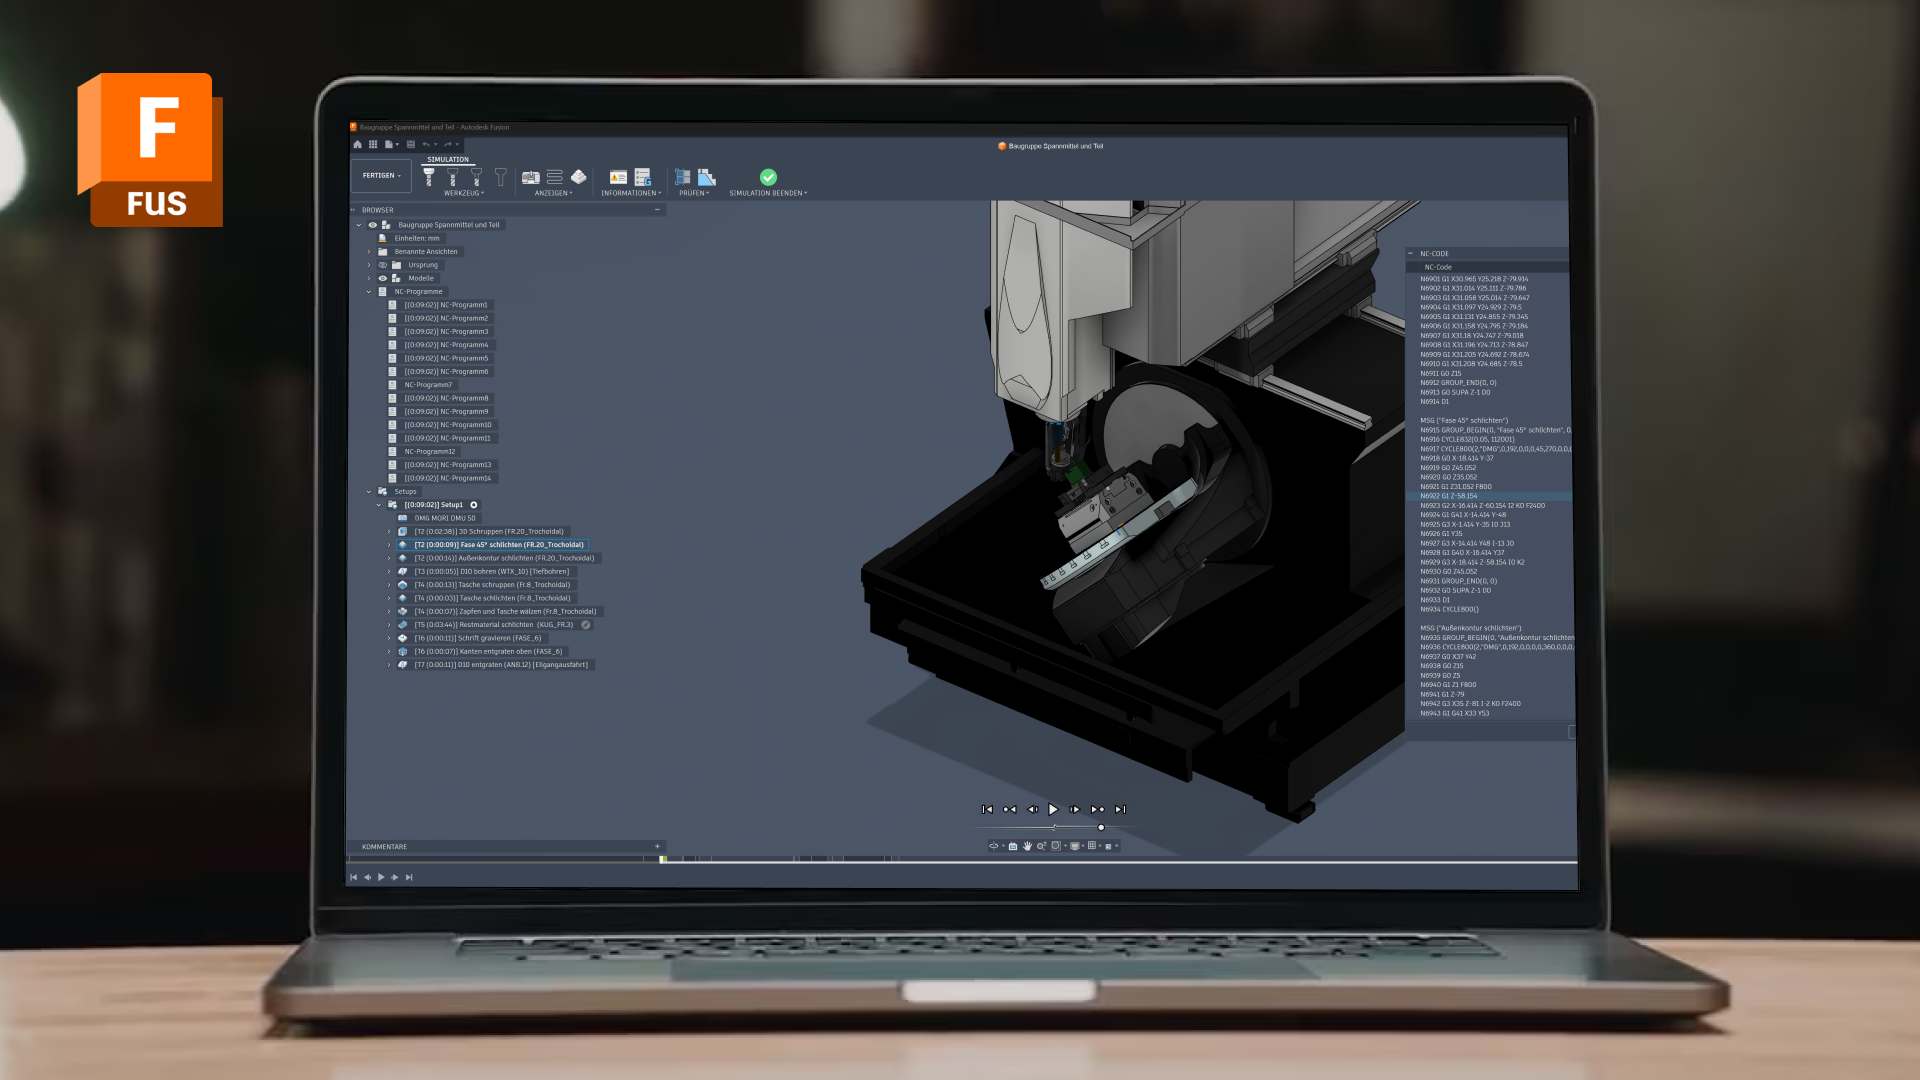Image resolution: width=1920 pixels, height=1080 pixels.
Task: Click the simulation speed slider handle
Action: (1101, 827)
